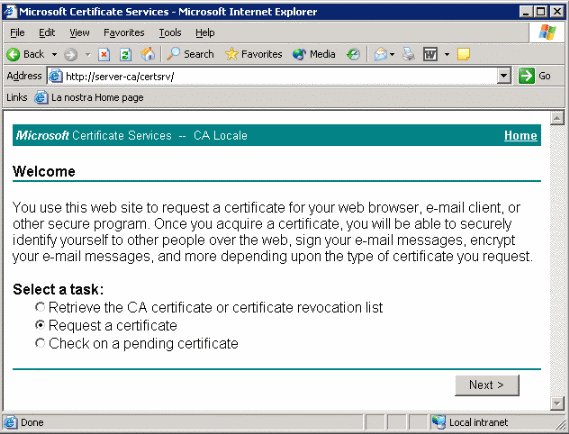Image resolution: width=569 pixels, height=434 pixels.
Task: Click the Next > button
Action: click(x=487, y=385)
